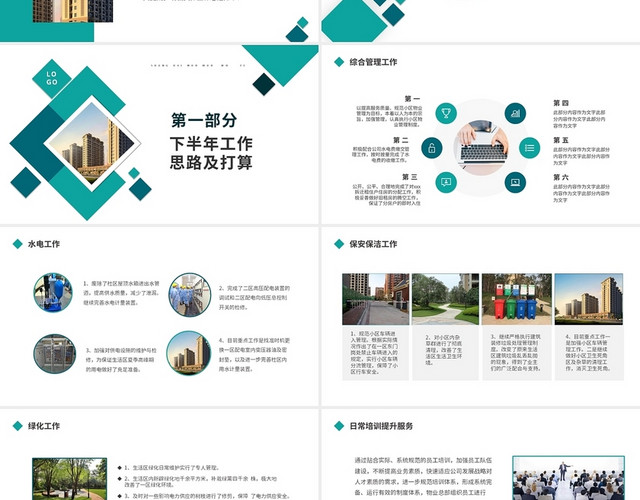Viewport: 640px width, 500px height.
Task: Click the 第二 label
Action: [401, 140]
